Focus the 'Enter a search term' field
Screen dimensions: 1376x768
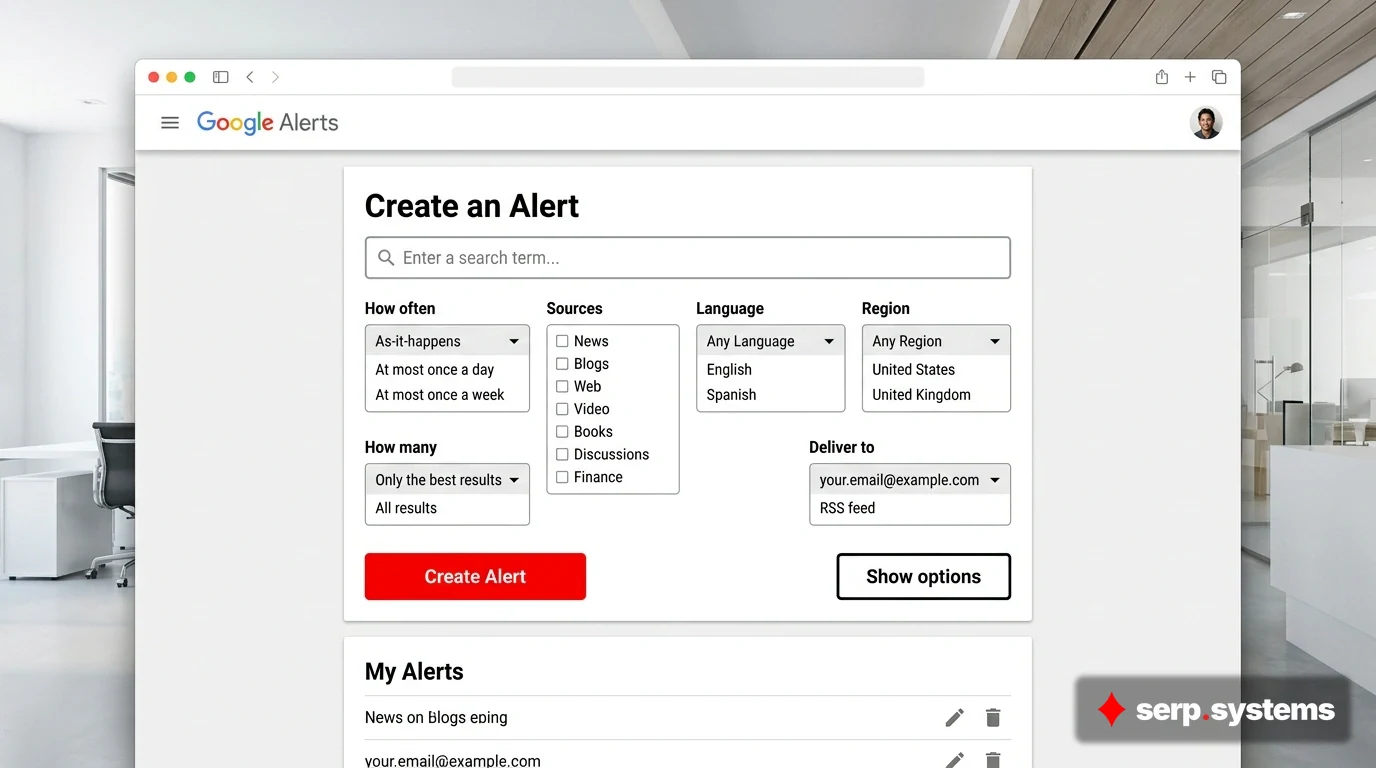coord(688,258)
